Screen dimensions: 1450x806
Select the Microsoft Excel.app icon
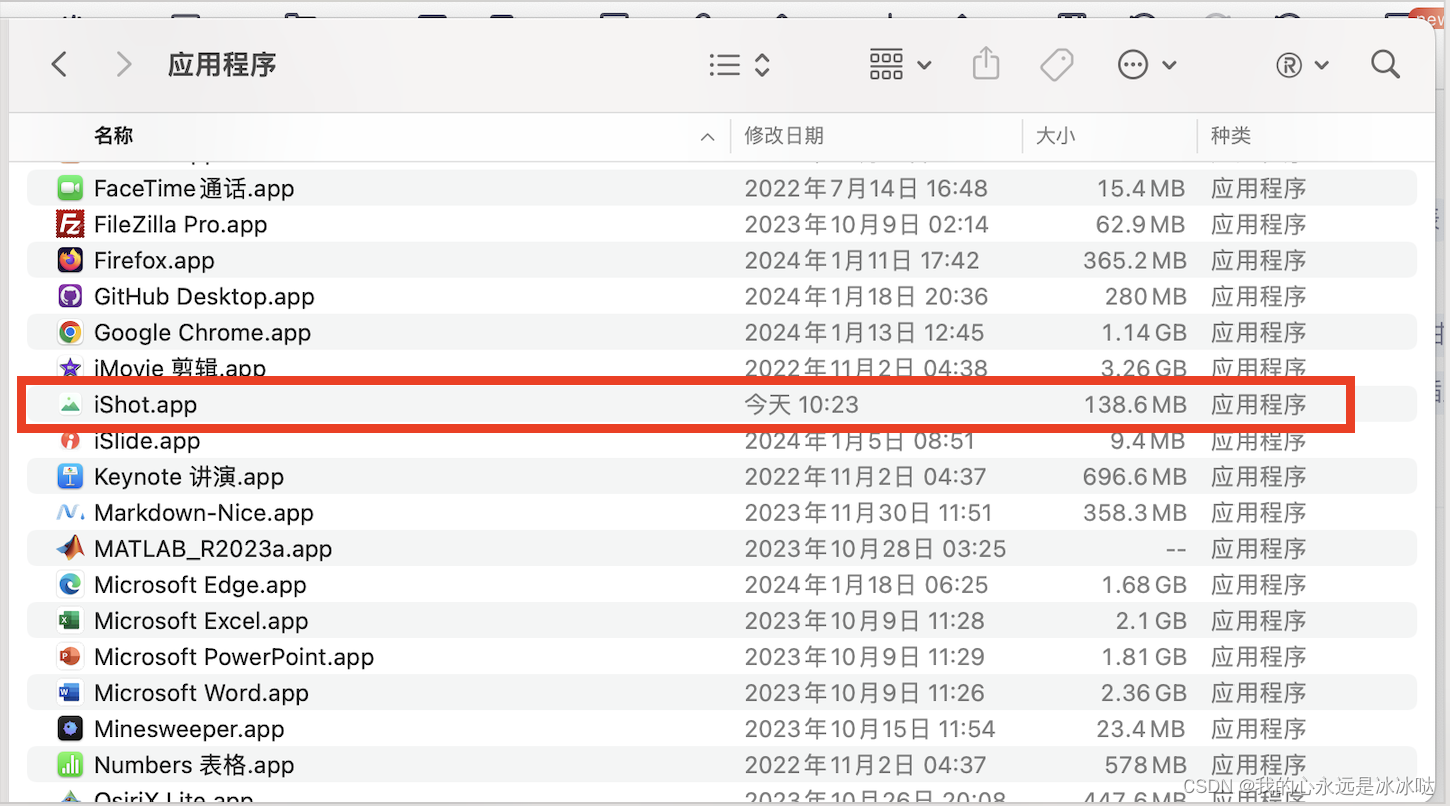tap(69, 620)
